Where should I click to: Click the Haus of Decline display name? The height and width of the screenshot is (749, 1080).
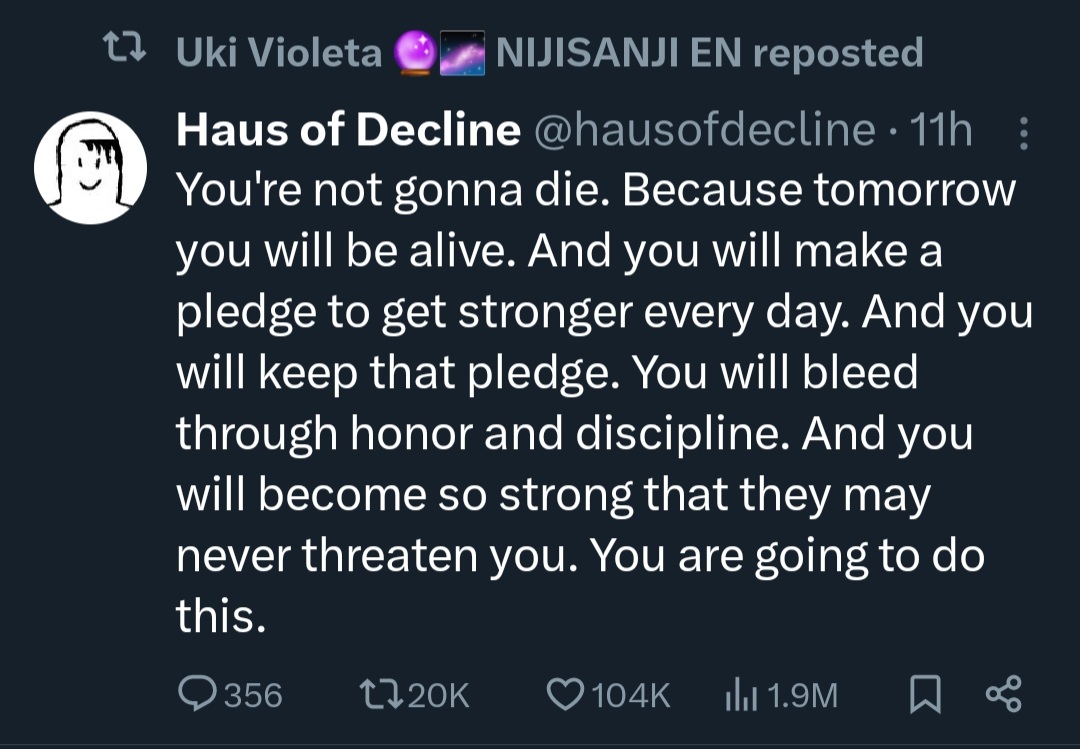[348, 130]
